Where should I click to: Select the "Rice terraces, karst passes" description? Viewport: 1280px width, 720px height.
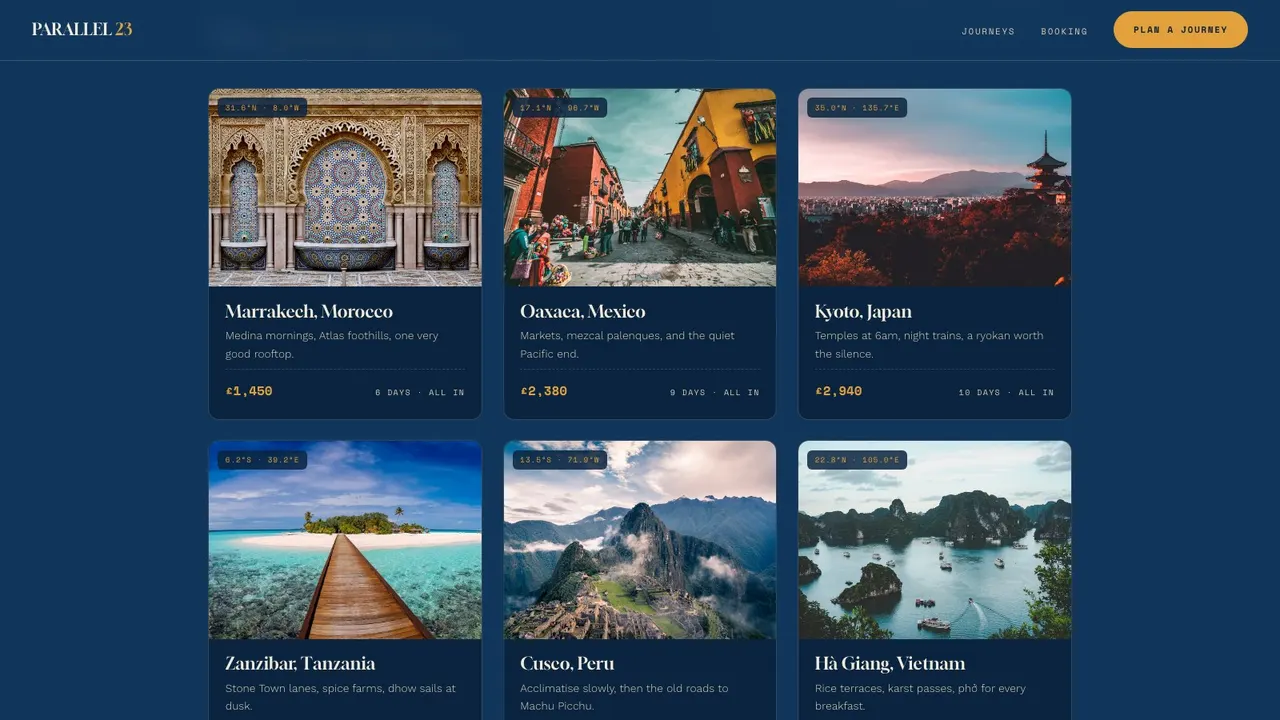[x=921, y=697]
